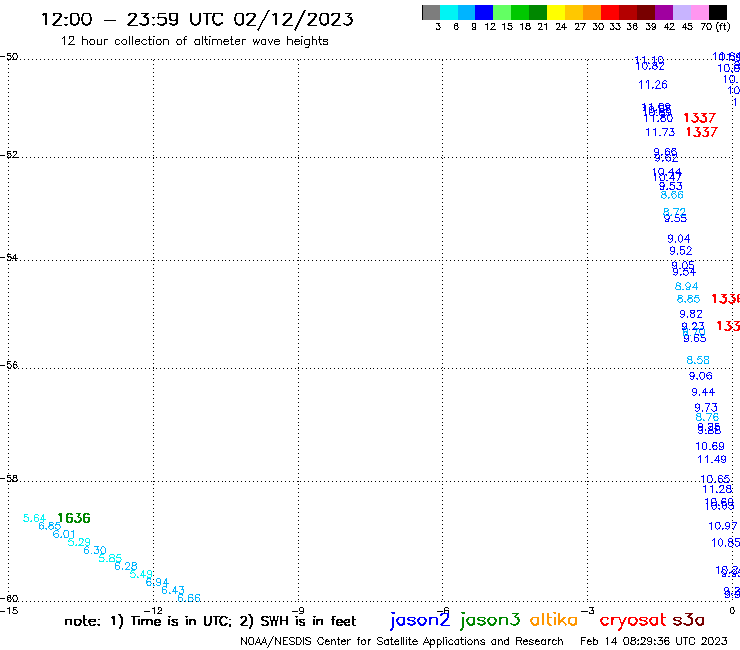Click the wave height value '9.06'
Screen dimensions: 740x650
[700, 376]
